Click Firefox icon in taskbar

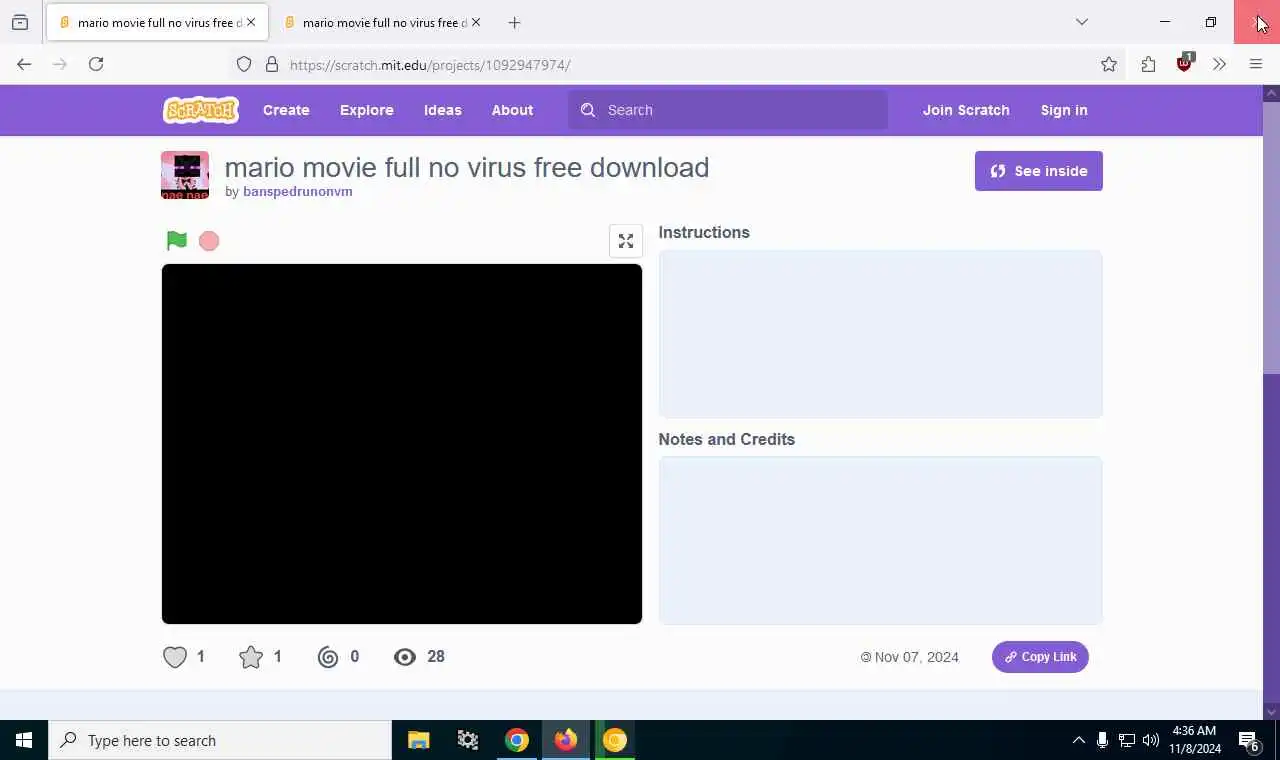(566, 740)
